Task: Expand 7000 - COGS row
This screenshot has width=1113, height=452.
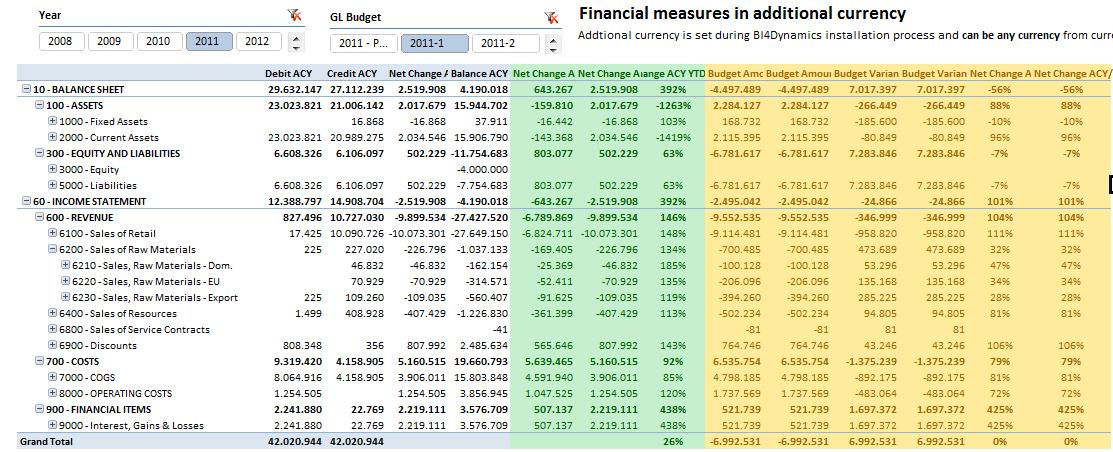Action: pos(53,377)
